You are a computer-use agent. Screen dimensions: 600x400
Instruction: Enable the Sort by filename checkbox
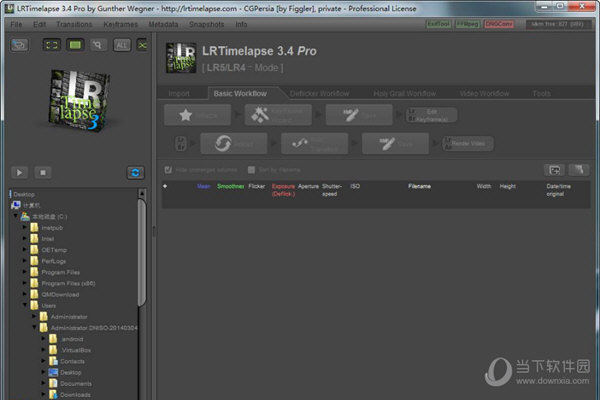[x=251, y=170]
